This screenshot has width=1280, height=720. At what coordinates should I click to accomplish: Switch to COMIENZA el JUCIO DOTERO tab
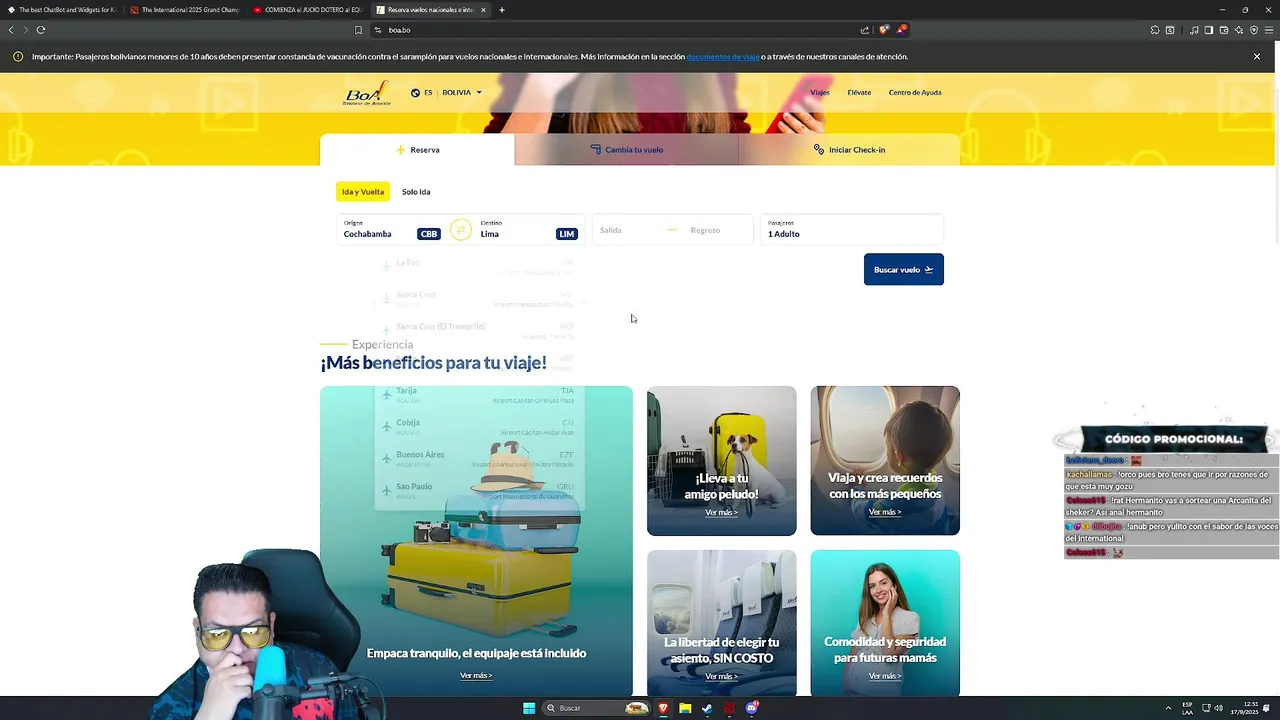(308, 10)
